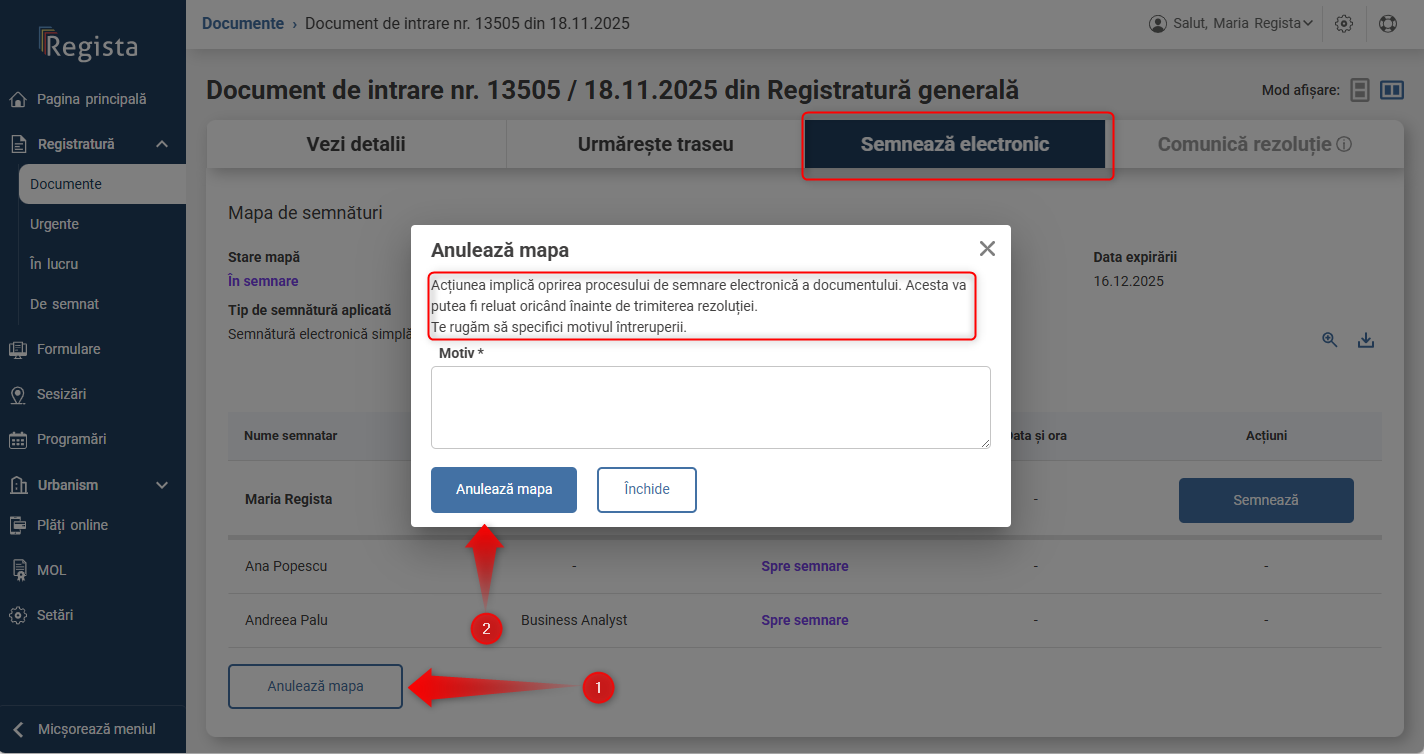This screenshot has height=754, width=1424.
Task: Open the Maria Regista user dropdown
Action: [x=1232, y=23]
